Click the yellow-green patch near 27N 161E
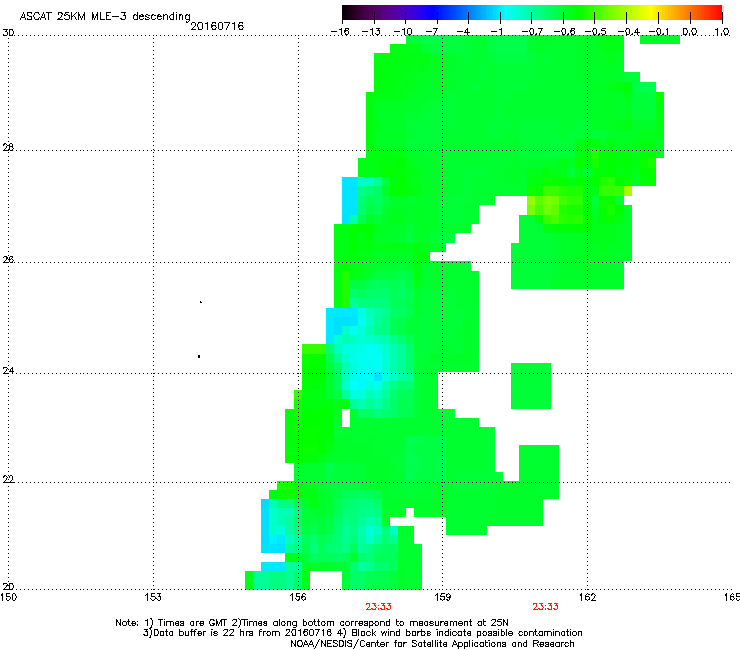This screenshot has height=650, width=740. (556, 205)
